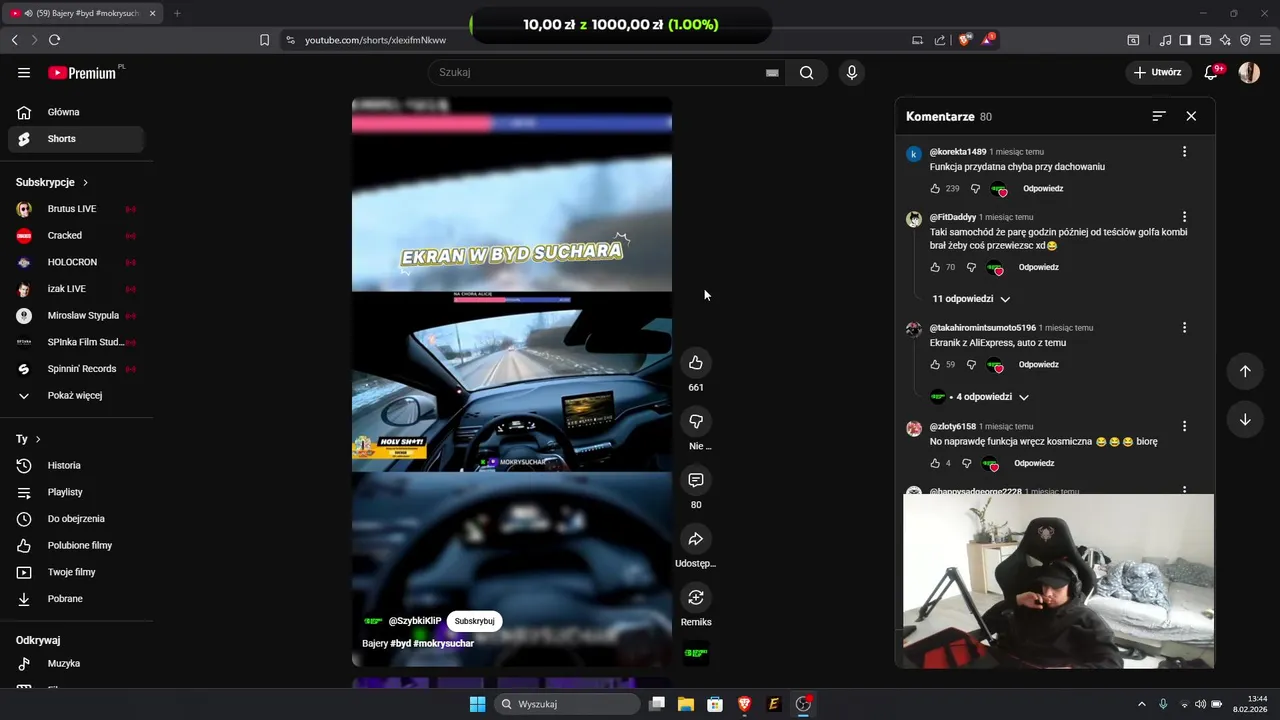Open comment sort options icon
The image size is (1280, 720).
coord(1159,116)
